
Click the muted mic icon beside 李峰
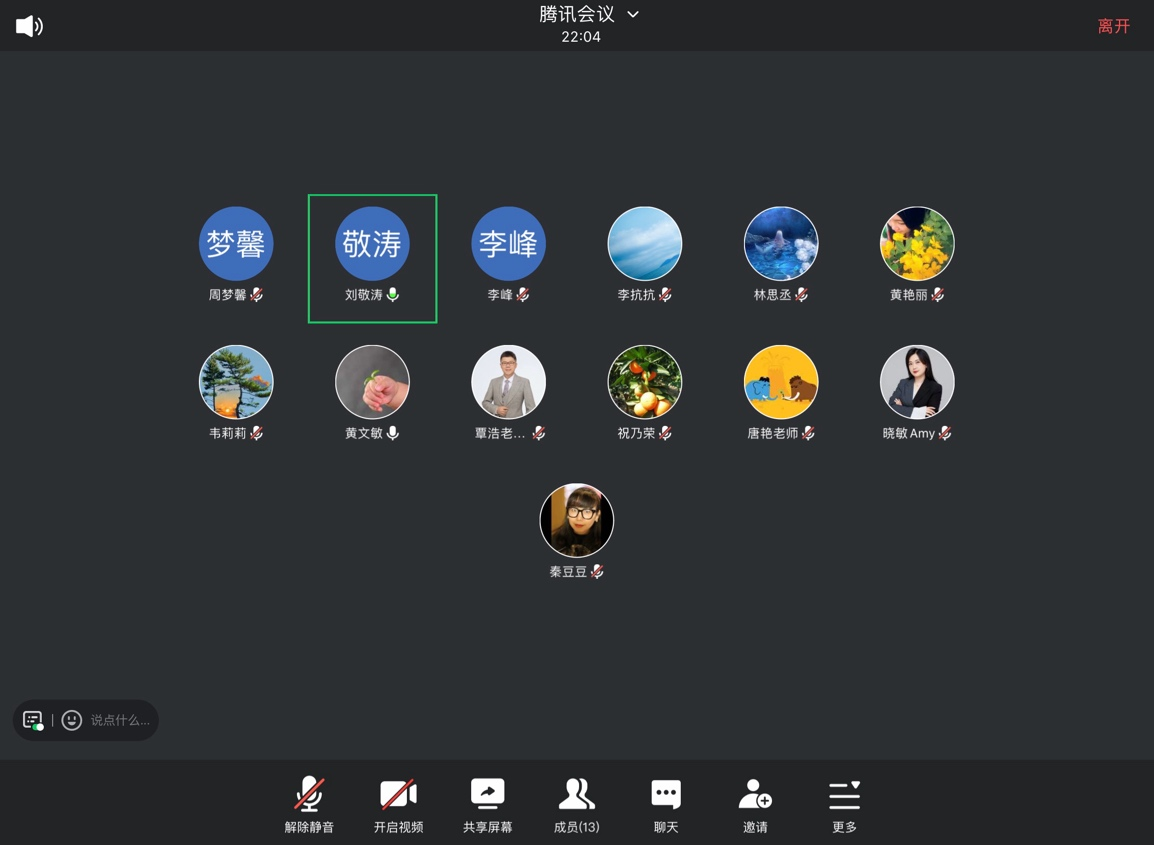523,295
